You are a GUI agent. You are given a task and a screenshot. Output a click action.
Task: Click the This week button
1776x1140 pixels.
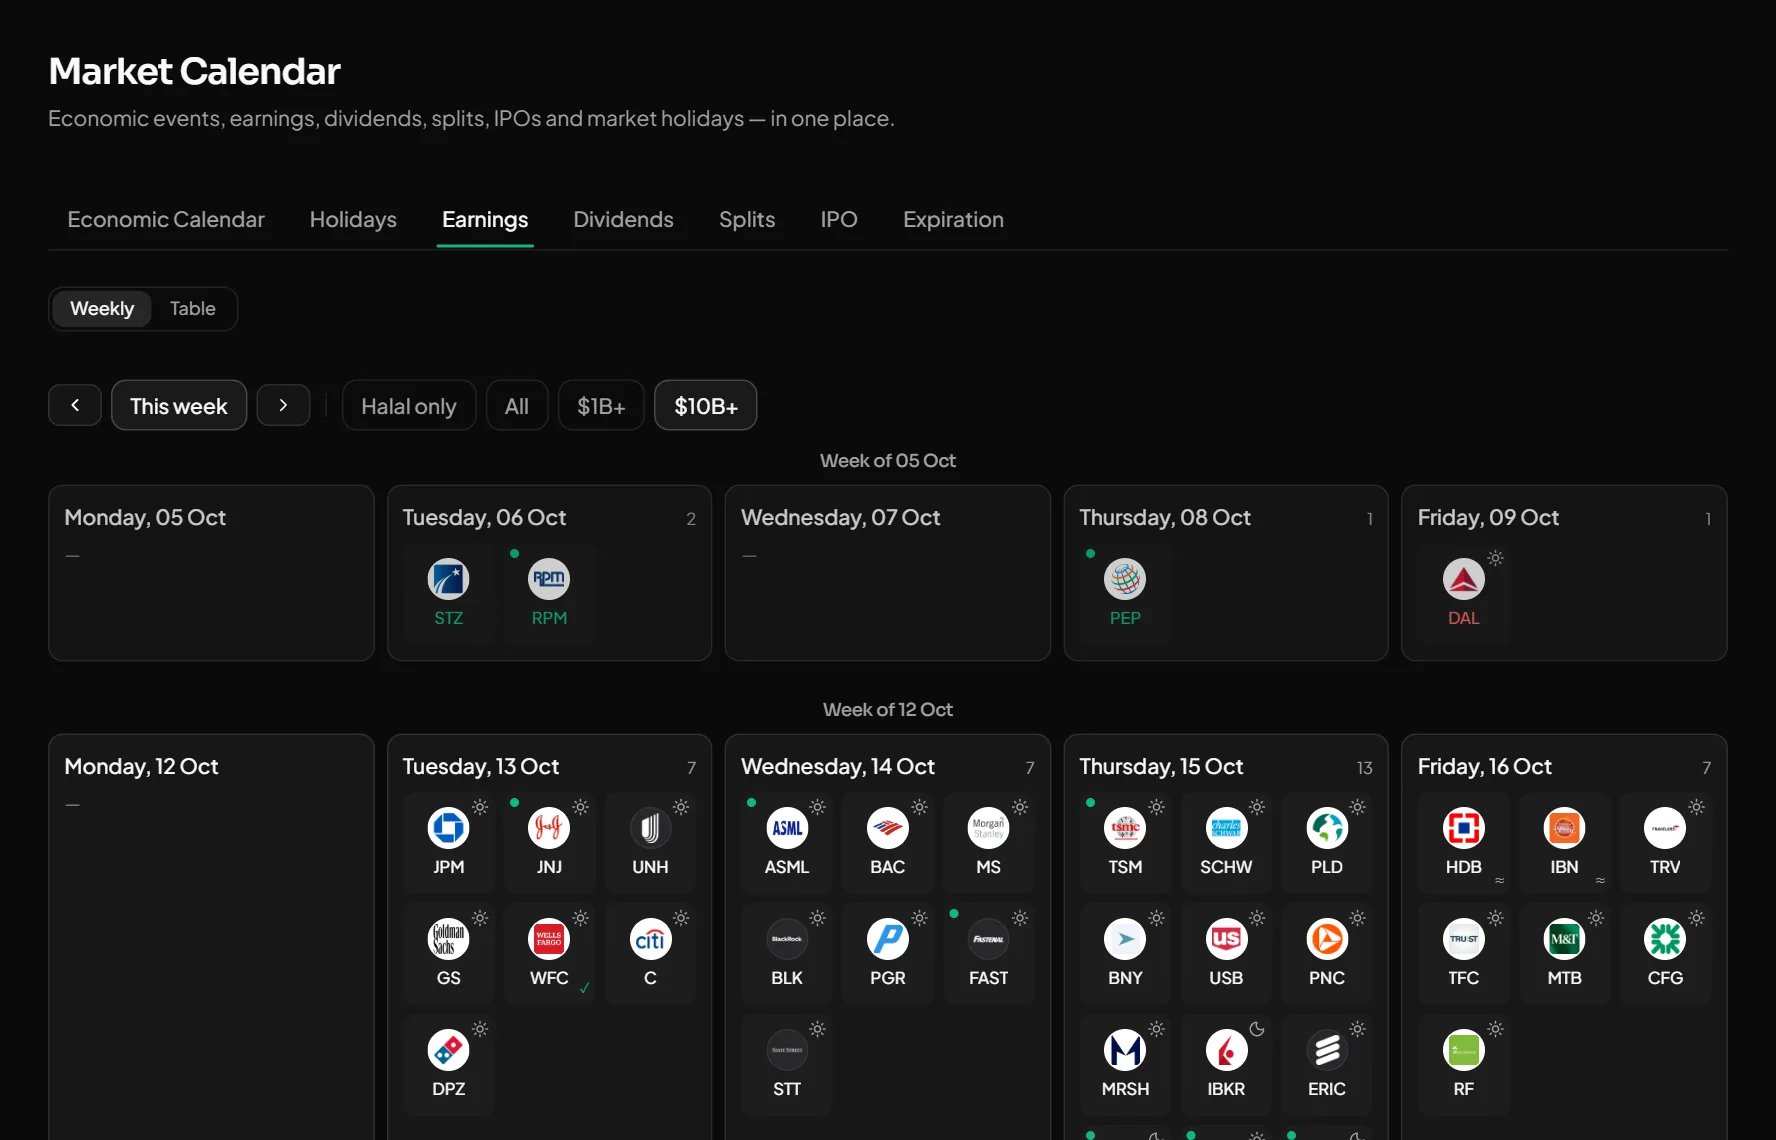[179, 406]
